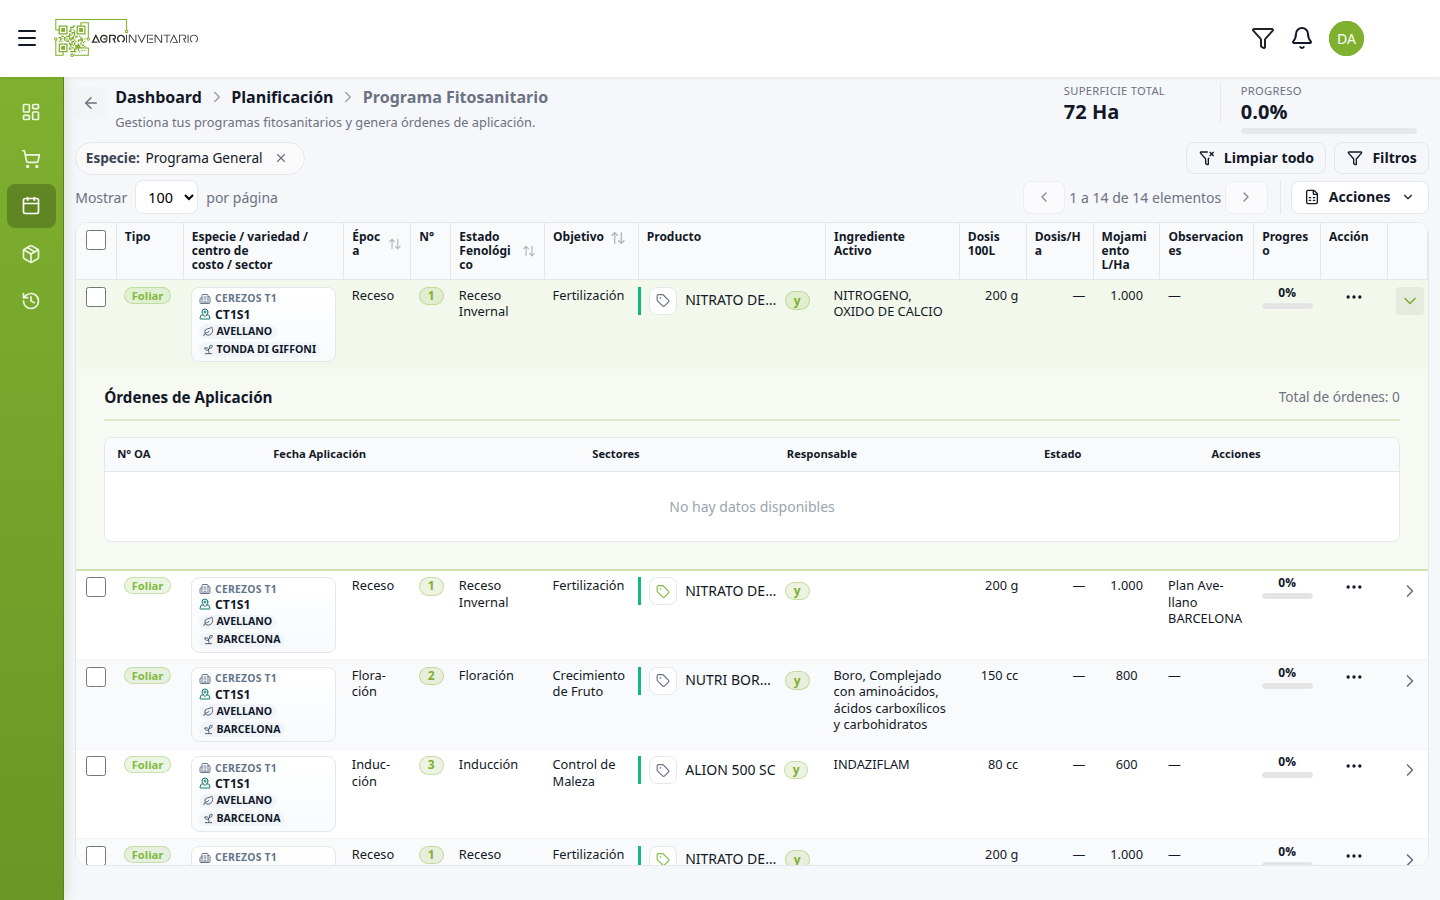Remove the Especie Programa General filter chip

[x=281, y=158]
